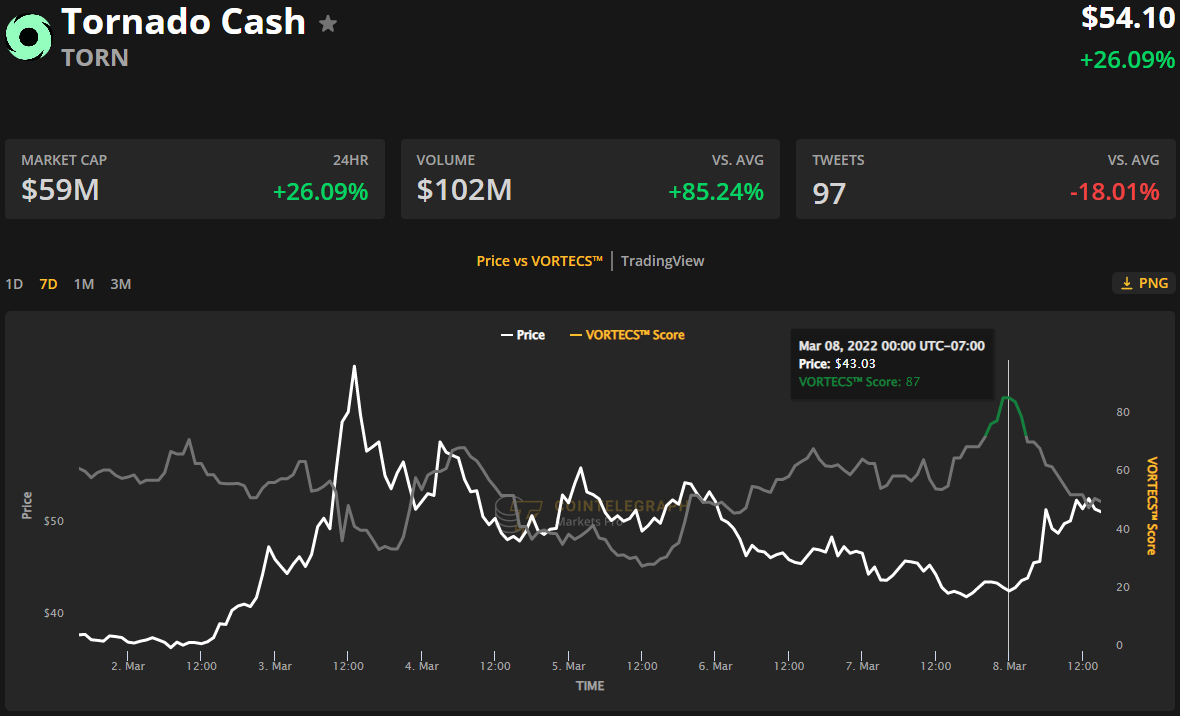The height and width of the screenshot is (716, 1180).
Task: Toggle the Price series in legend
Action: click(x=523, y=335)
